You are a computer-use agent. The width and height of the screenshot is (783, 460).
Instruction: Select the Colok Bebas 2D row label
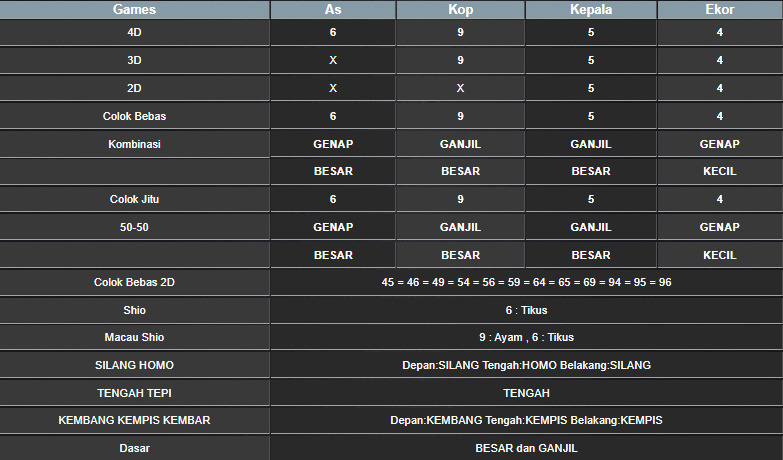point(134,282)
